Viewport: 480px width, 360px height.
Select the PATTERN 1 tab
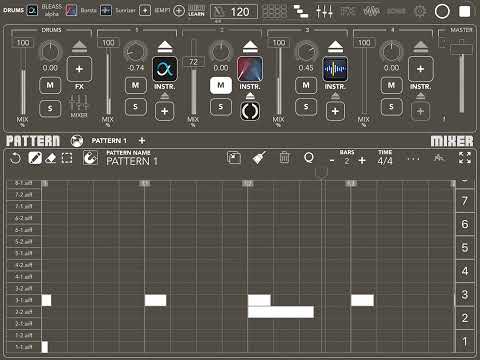coord(109,141)
